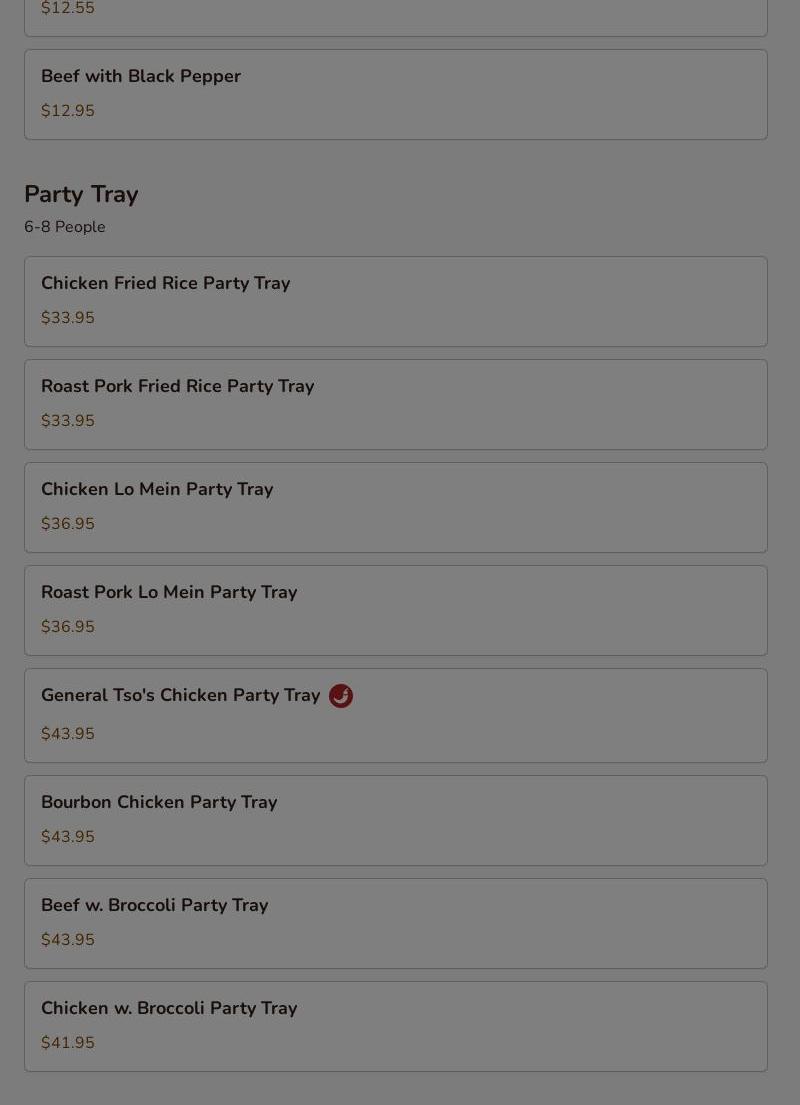Pick the Bourbon Chicken Party Tray

coord(159,803)
